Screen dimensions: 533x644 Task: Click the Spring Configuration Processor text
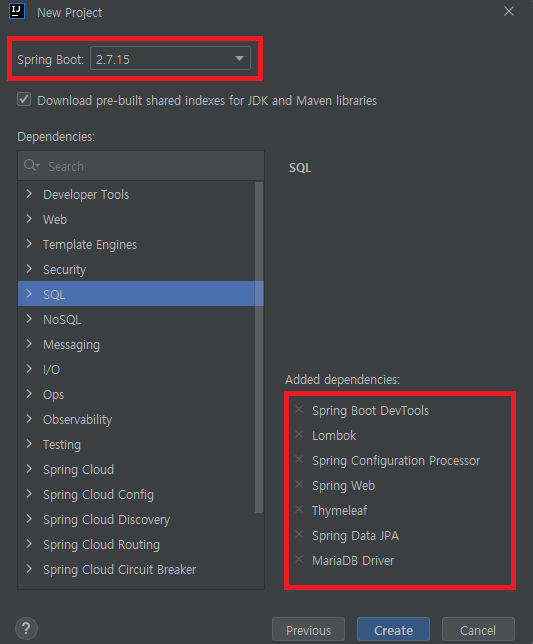click(396, 460)
